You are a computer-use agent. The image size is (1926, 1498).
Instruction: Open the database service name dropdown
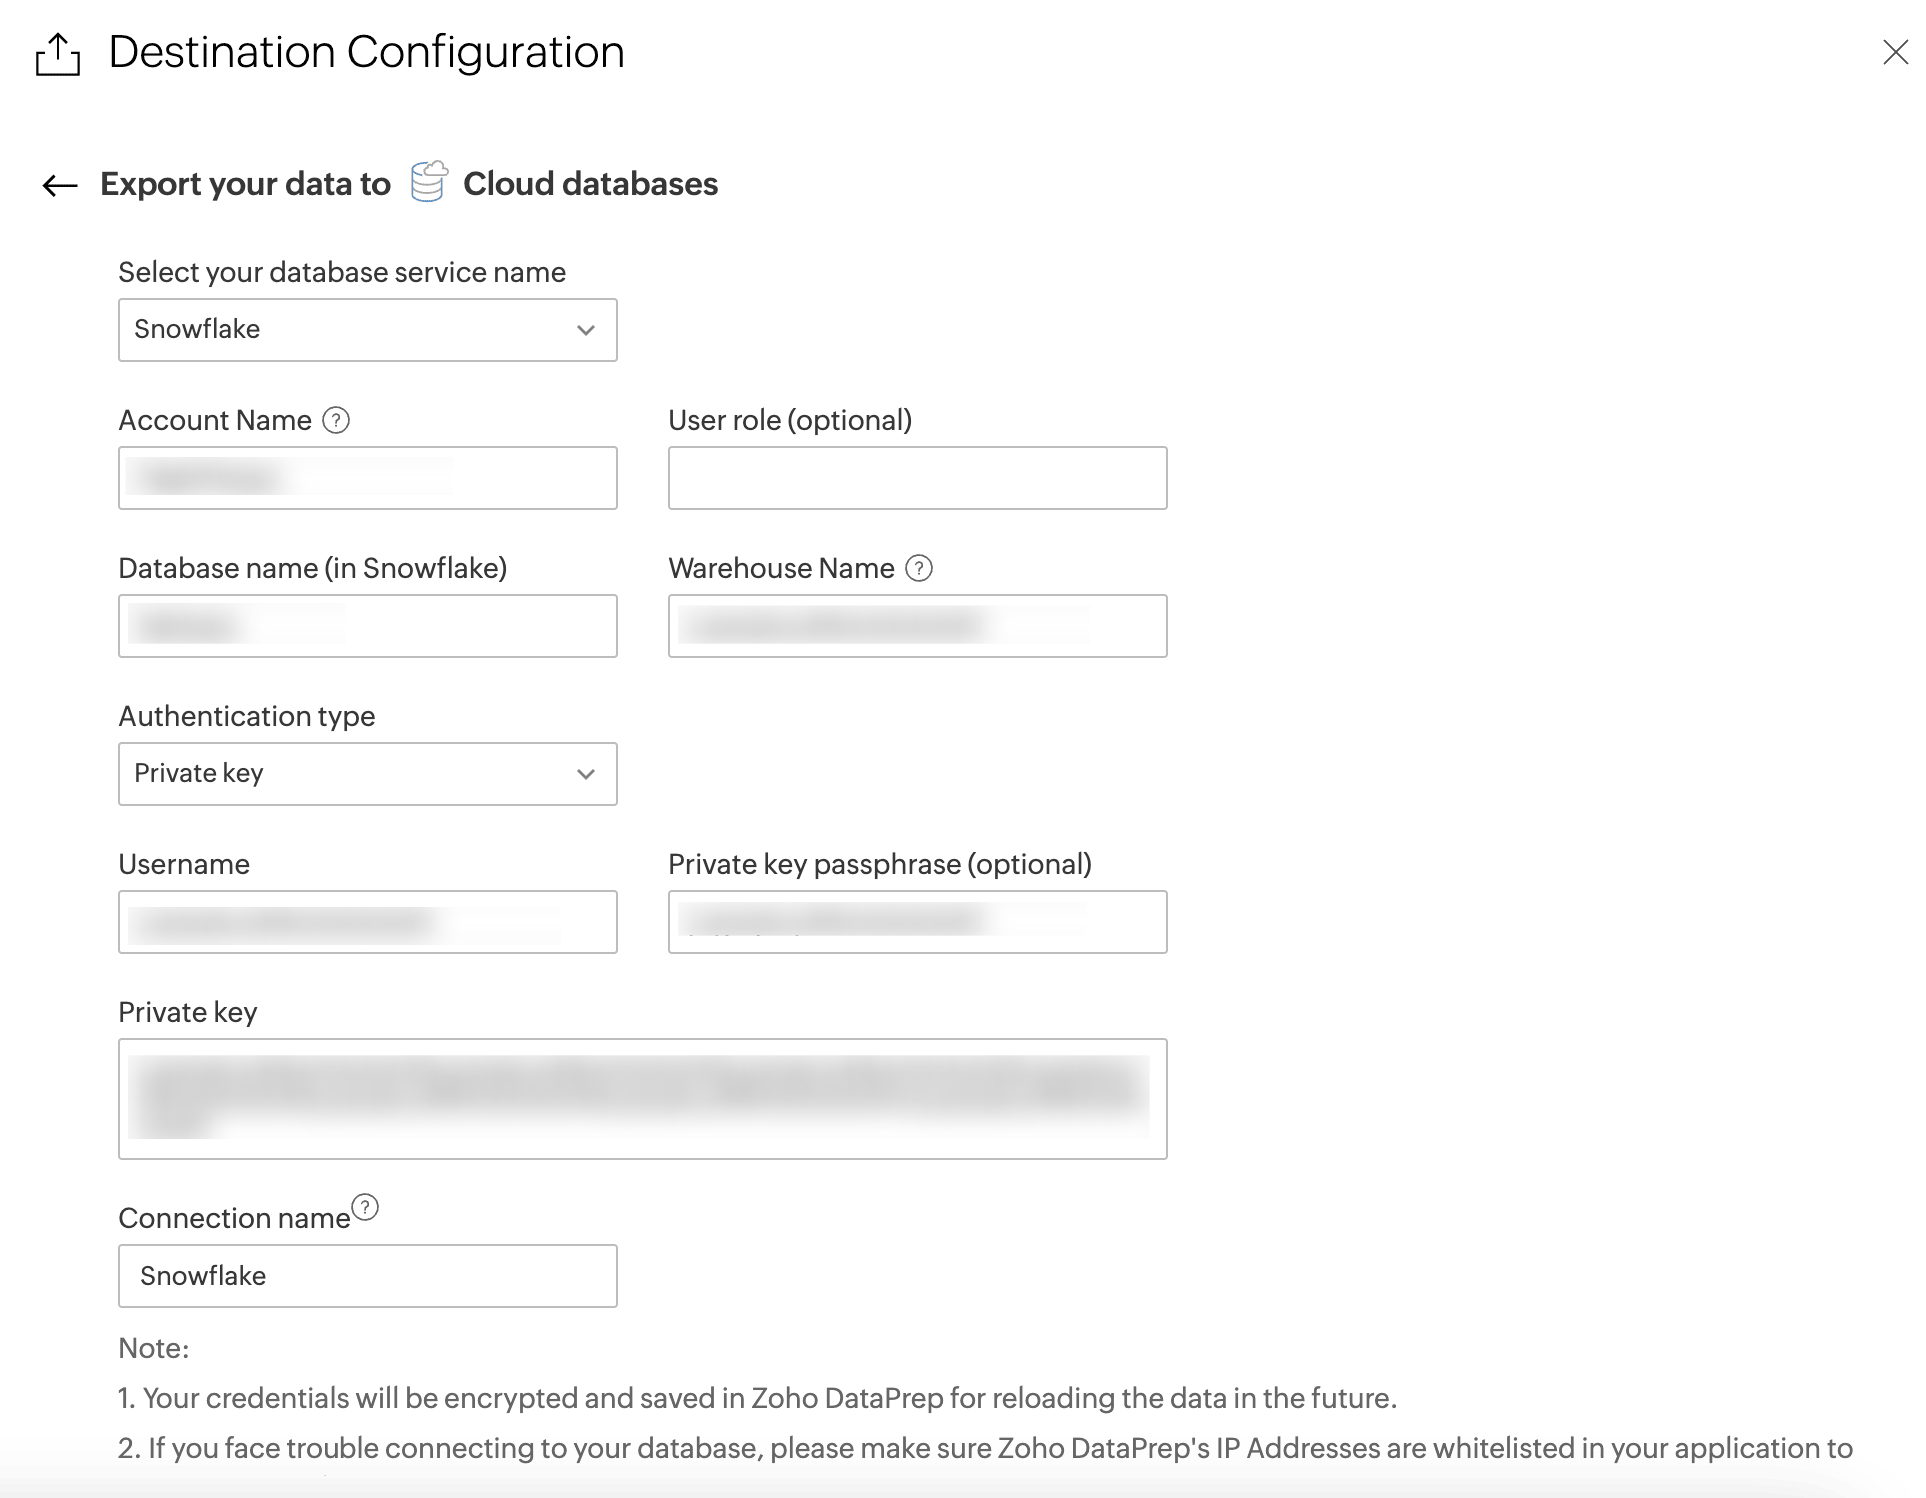(367, 330)
